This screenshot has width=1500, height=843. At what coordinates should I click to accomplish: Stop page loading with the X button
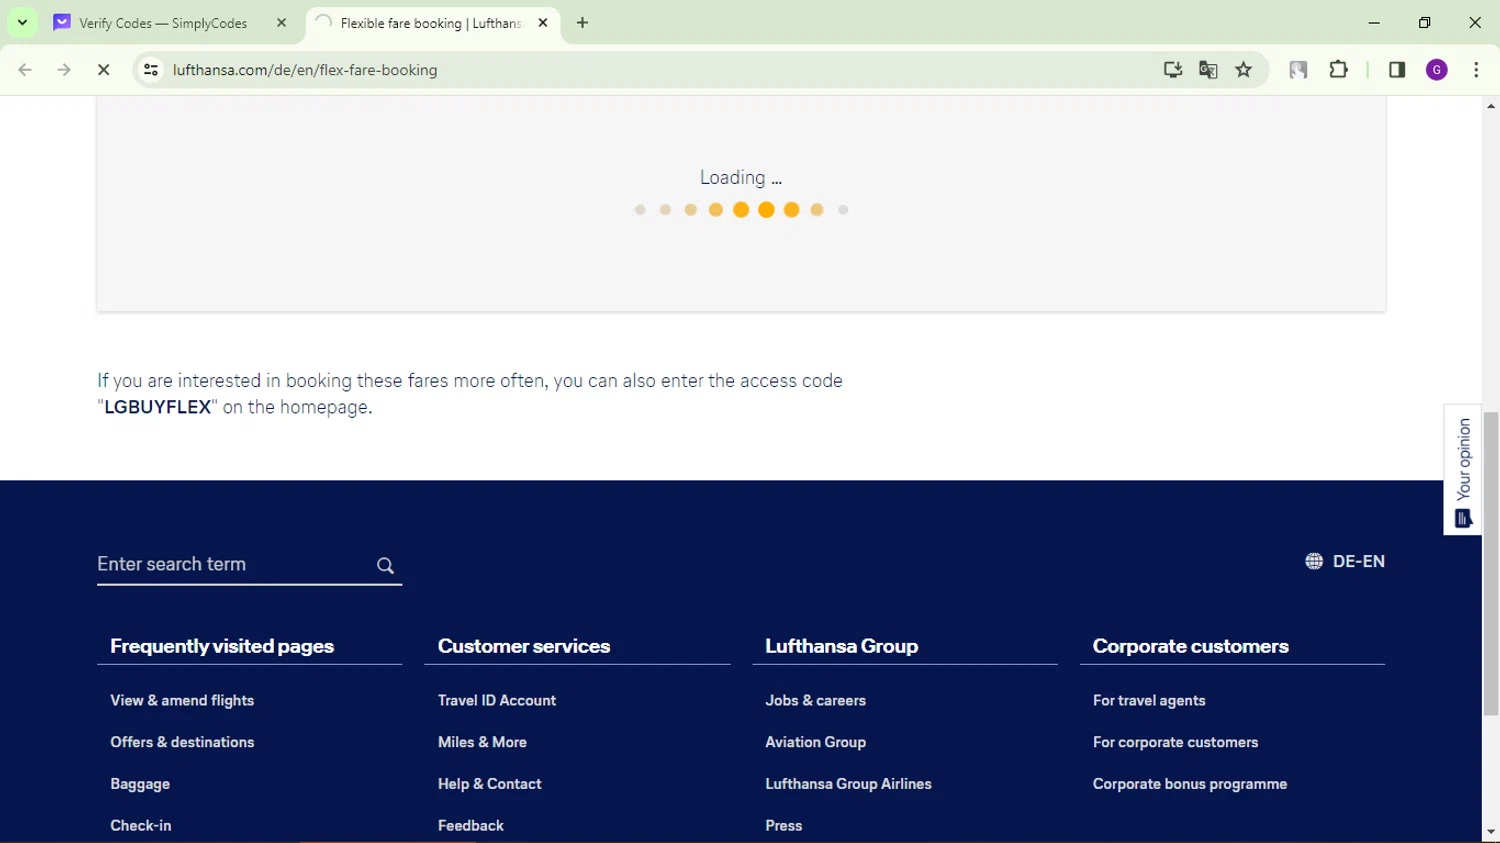tap(103, 70)
